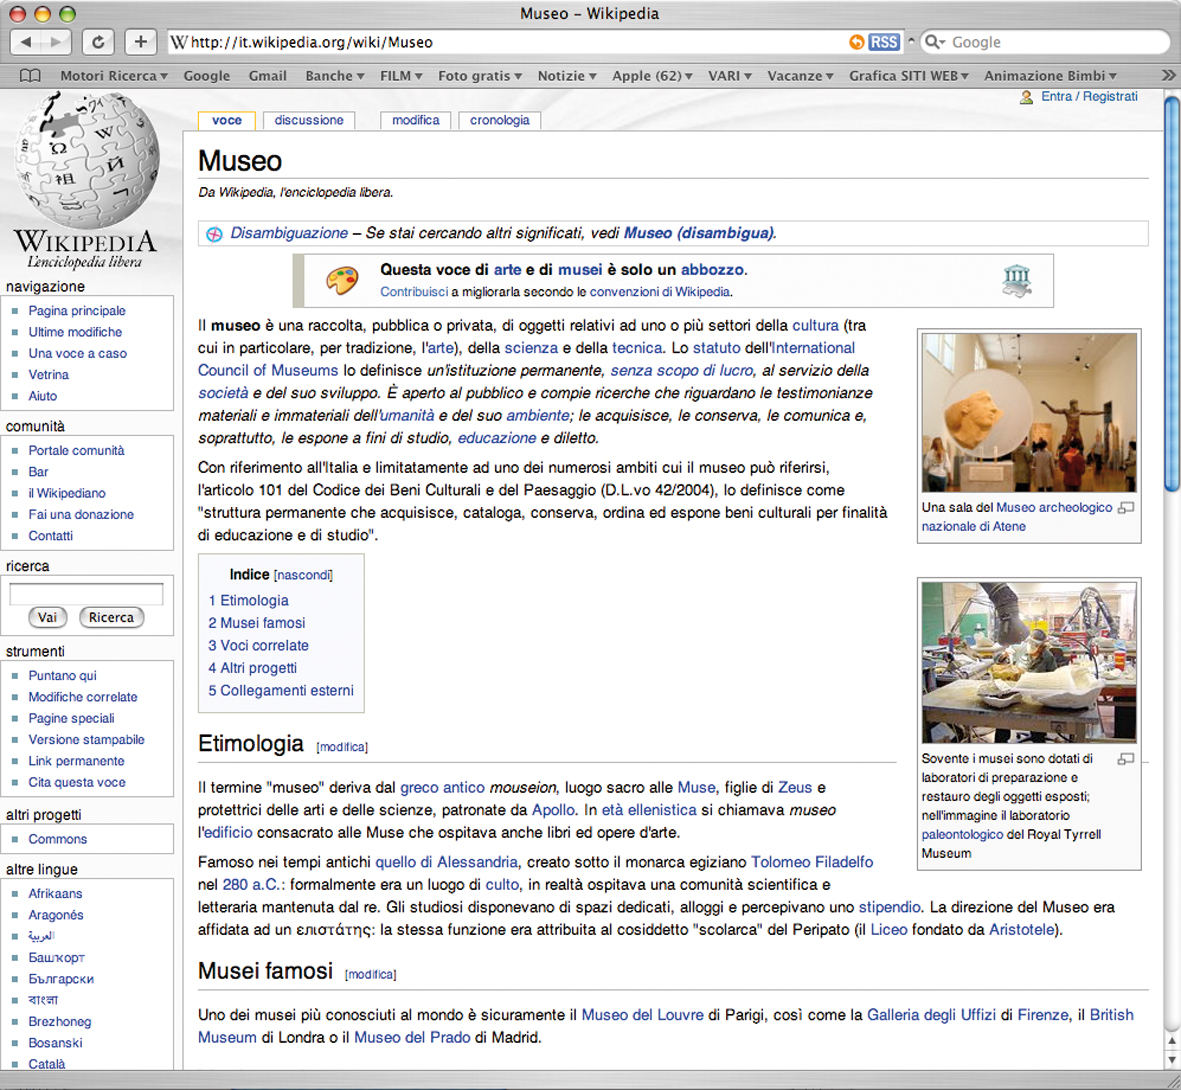Focus the Wikipedia sidebar search field
The image size is (1181, 1090).
86,594
